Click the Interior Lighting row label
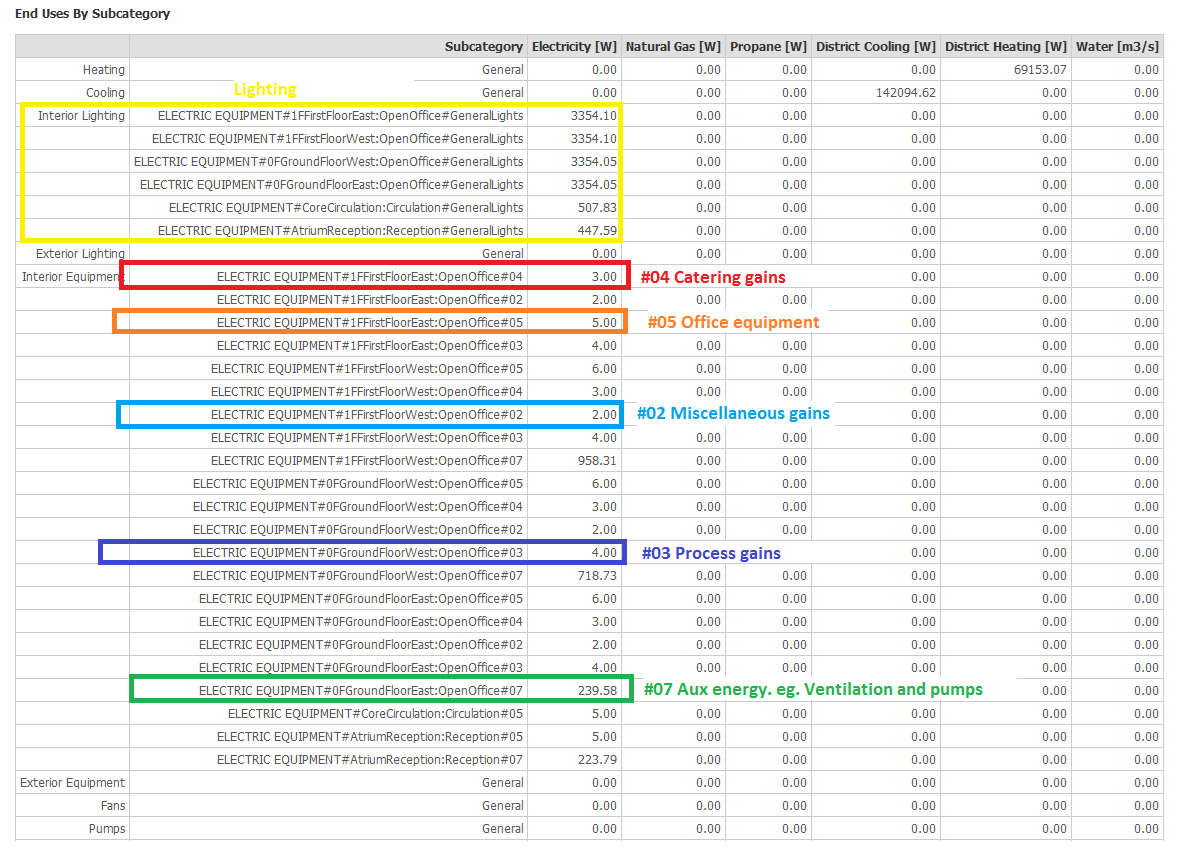Screen dimensions: 1182x850 81,116
